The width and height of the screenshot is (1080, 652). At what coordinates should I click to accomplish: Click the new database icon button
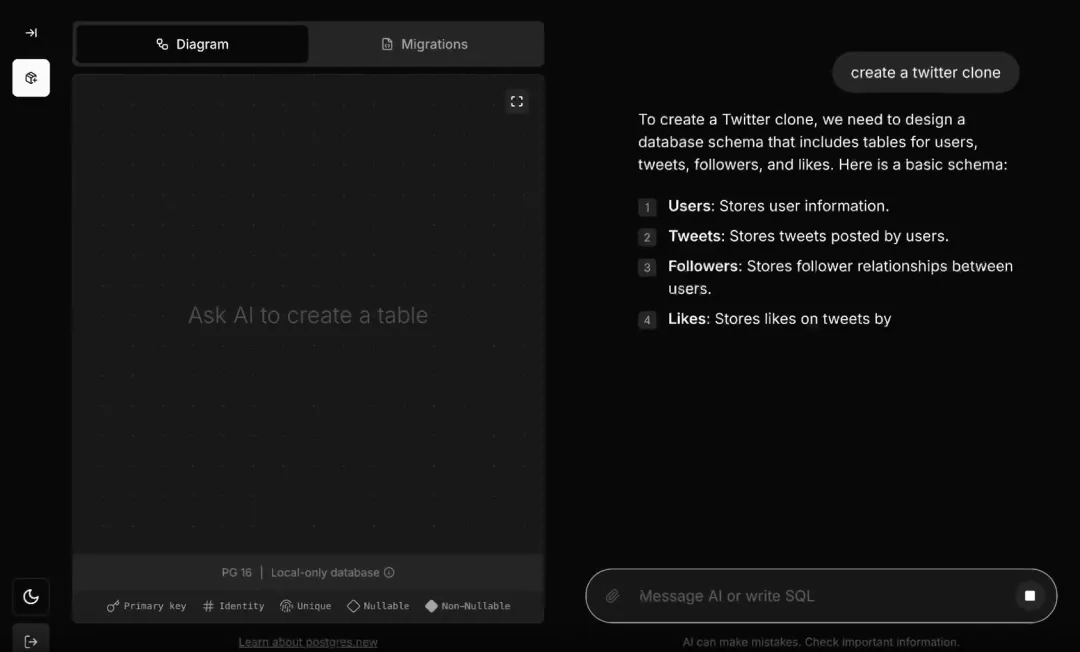tap(31, 78)
